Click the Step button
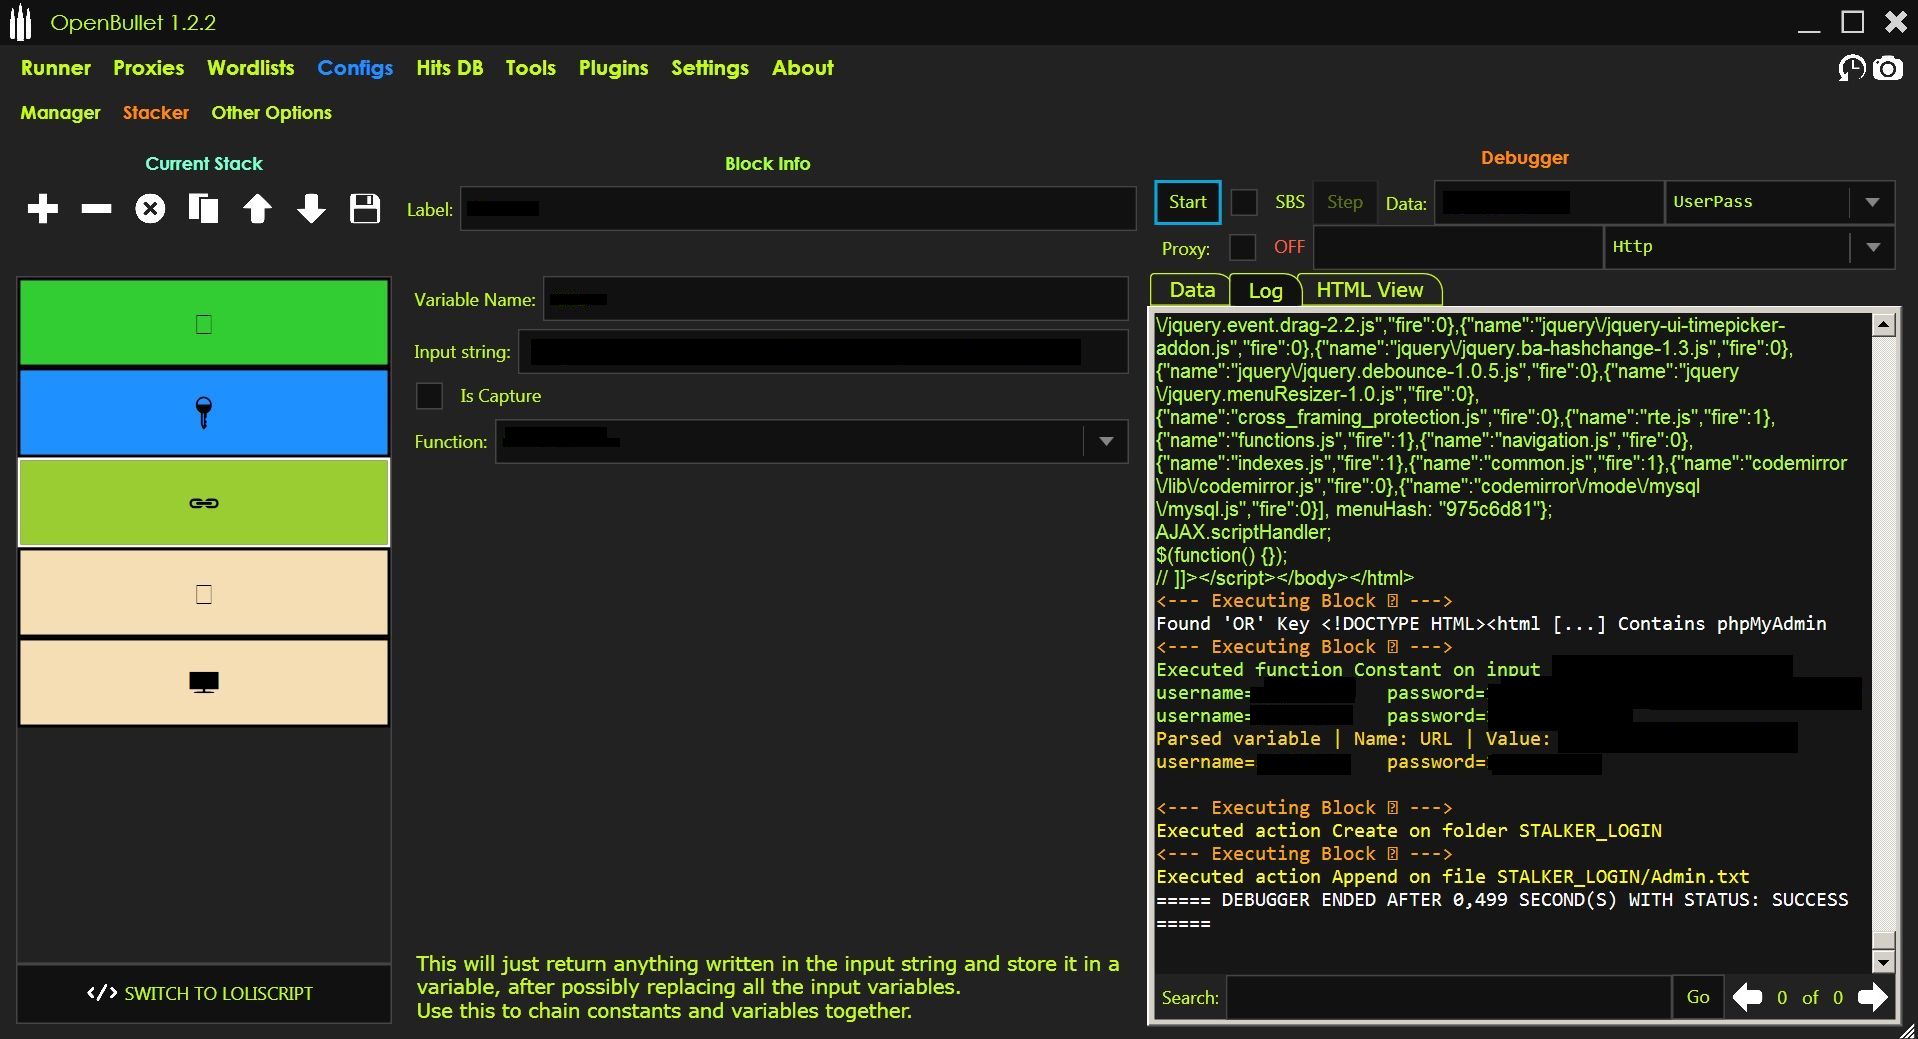Viewport: 1918px width, 1039px height. coord(1345,202)
